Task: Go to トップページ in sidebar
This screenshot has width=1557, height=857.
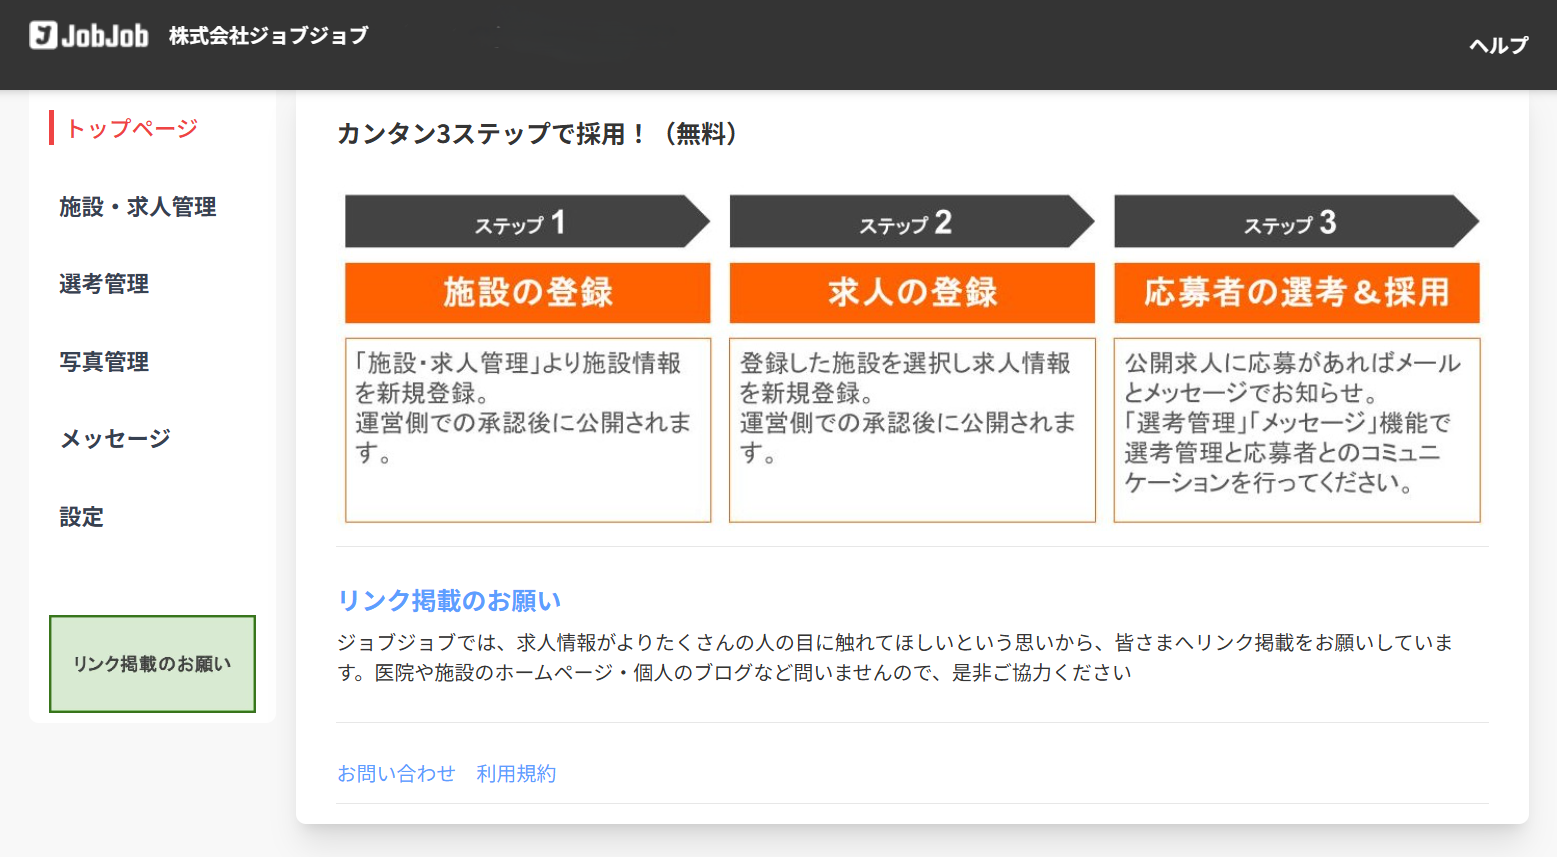Action: click(x=132, y=128)
